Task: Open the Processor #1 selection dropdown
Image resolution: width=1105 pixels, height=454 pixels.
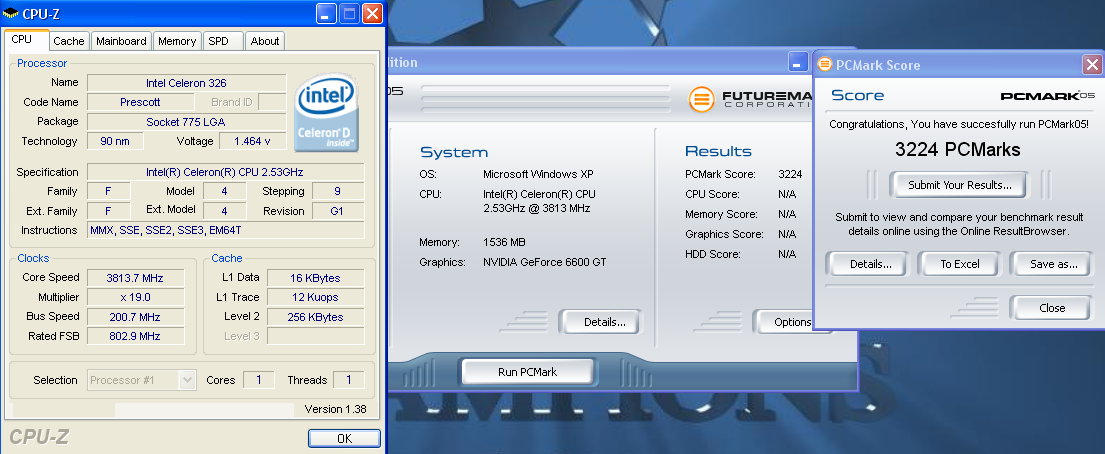Action: pos(142,380)
